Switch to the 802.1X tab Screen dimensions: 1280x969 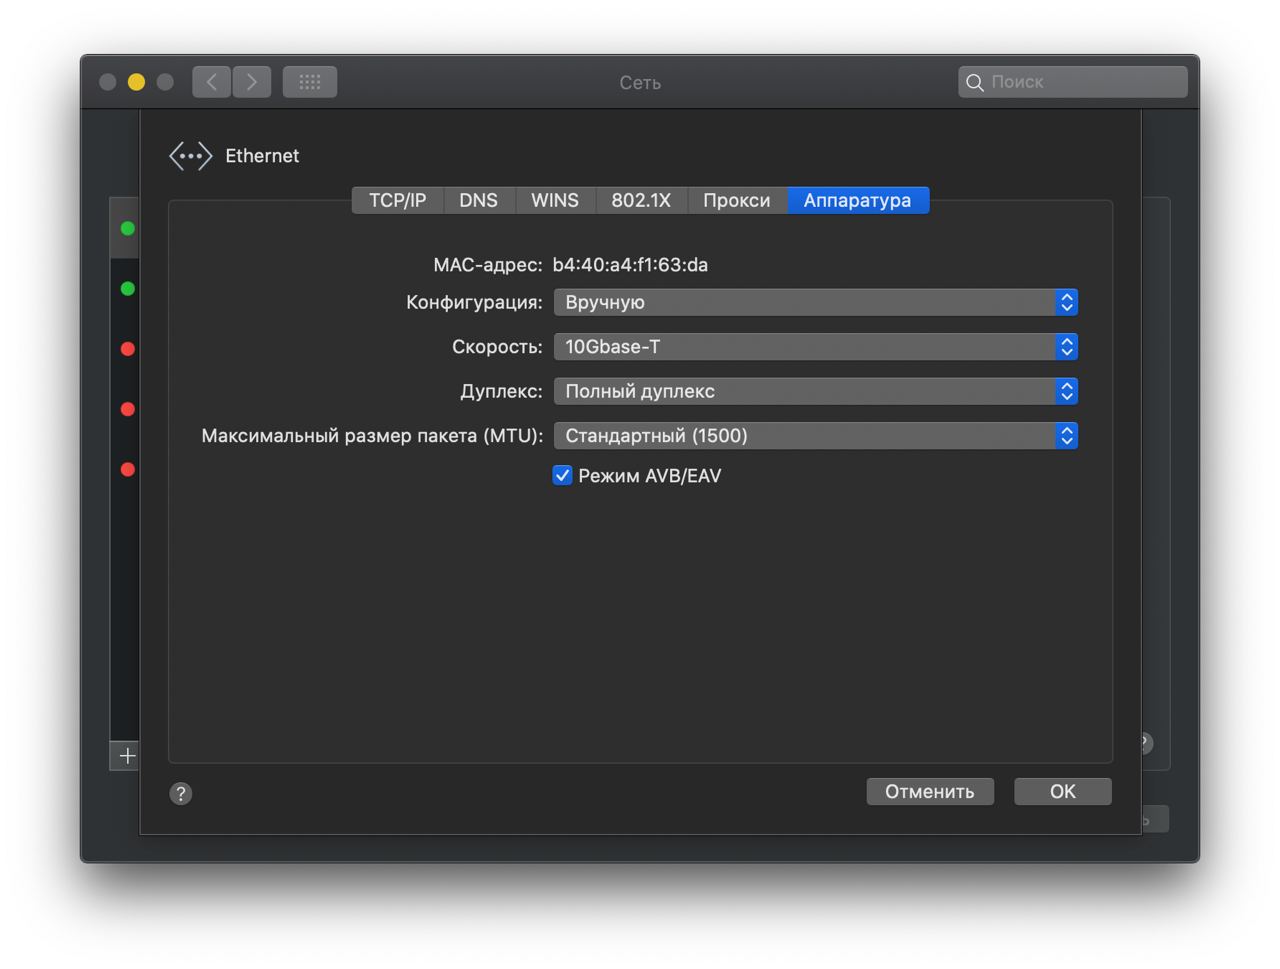641,200
